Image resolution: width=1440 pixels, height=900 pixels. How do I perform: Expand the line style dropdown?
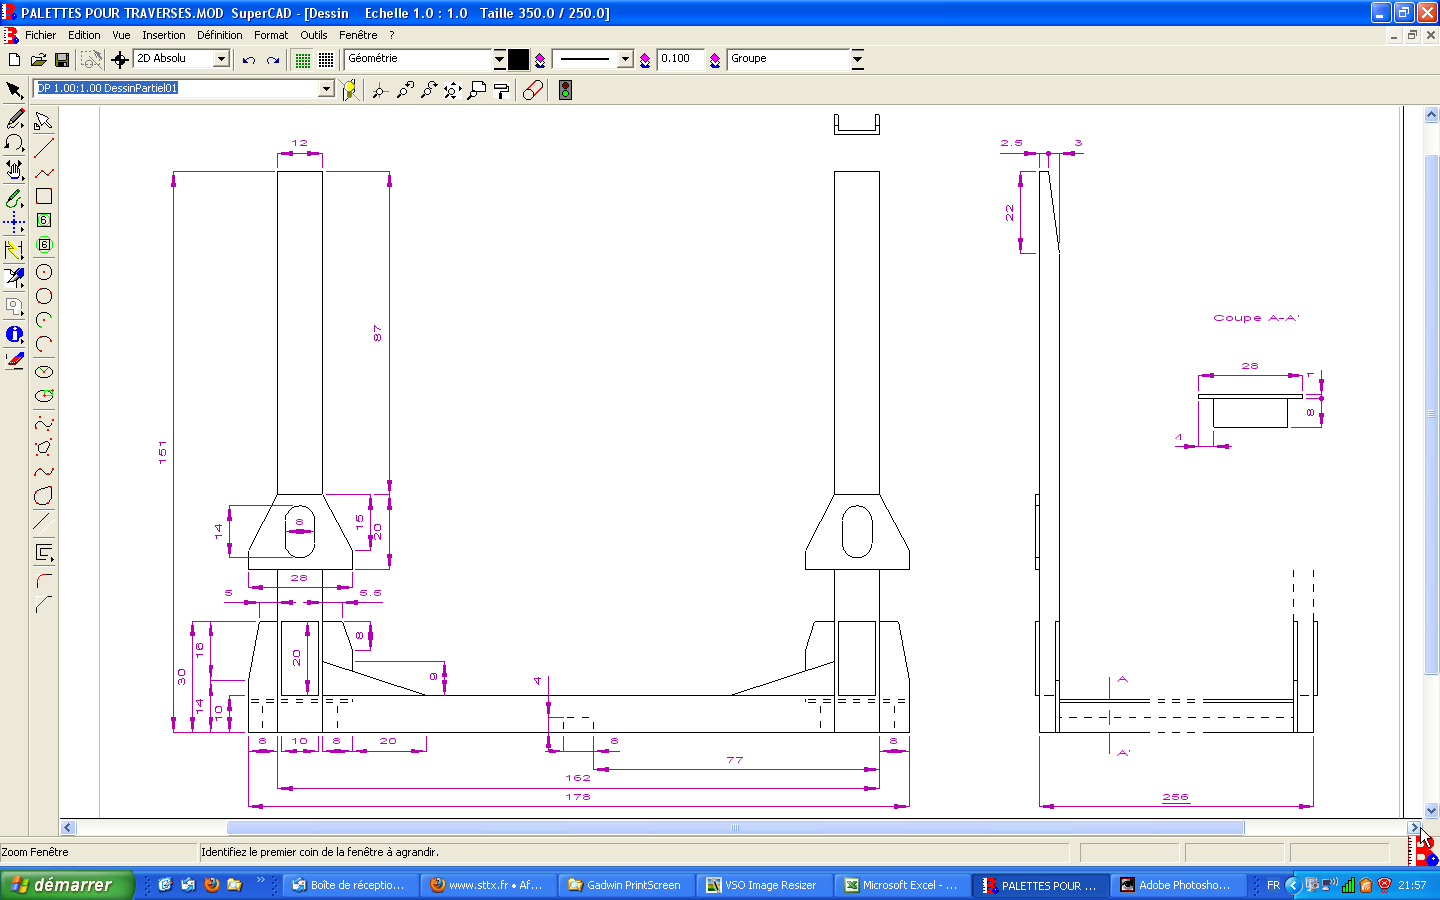coord(625,59)
